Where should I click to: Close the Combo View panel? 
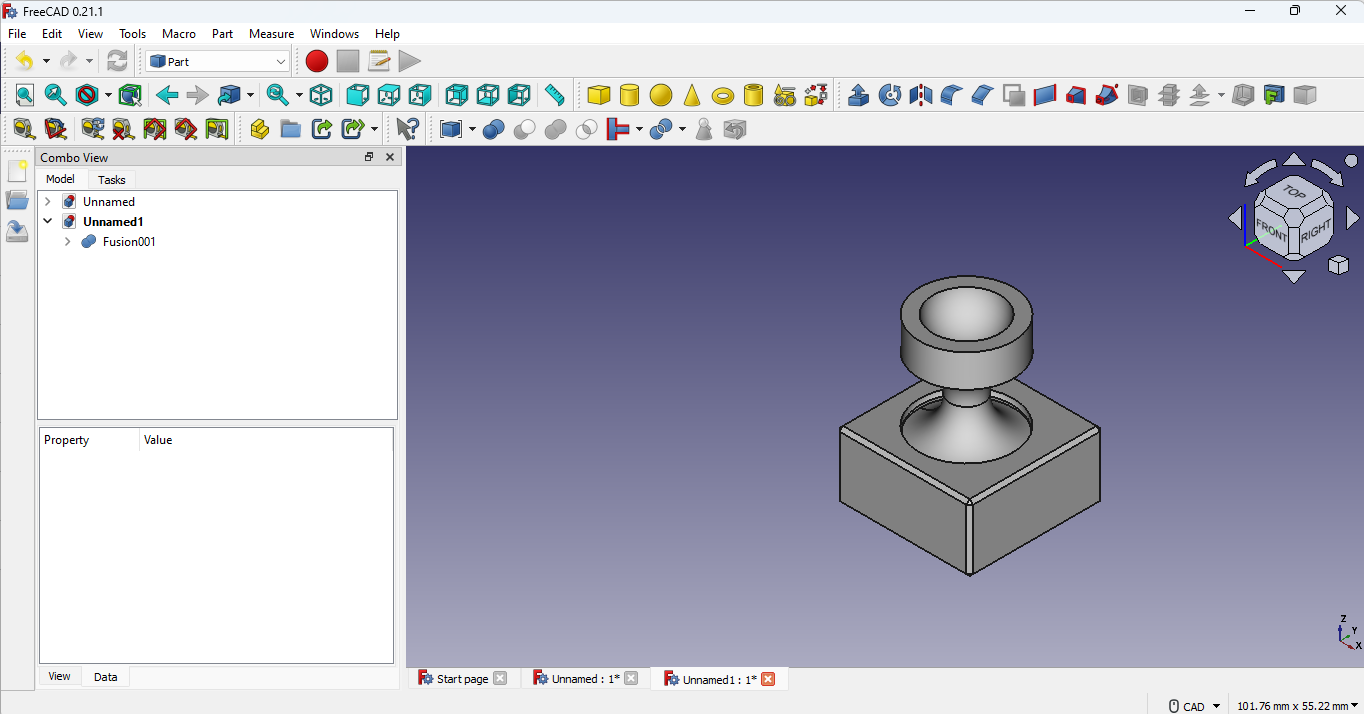(x=390, y=157)
